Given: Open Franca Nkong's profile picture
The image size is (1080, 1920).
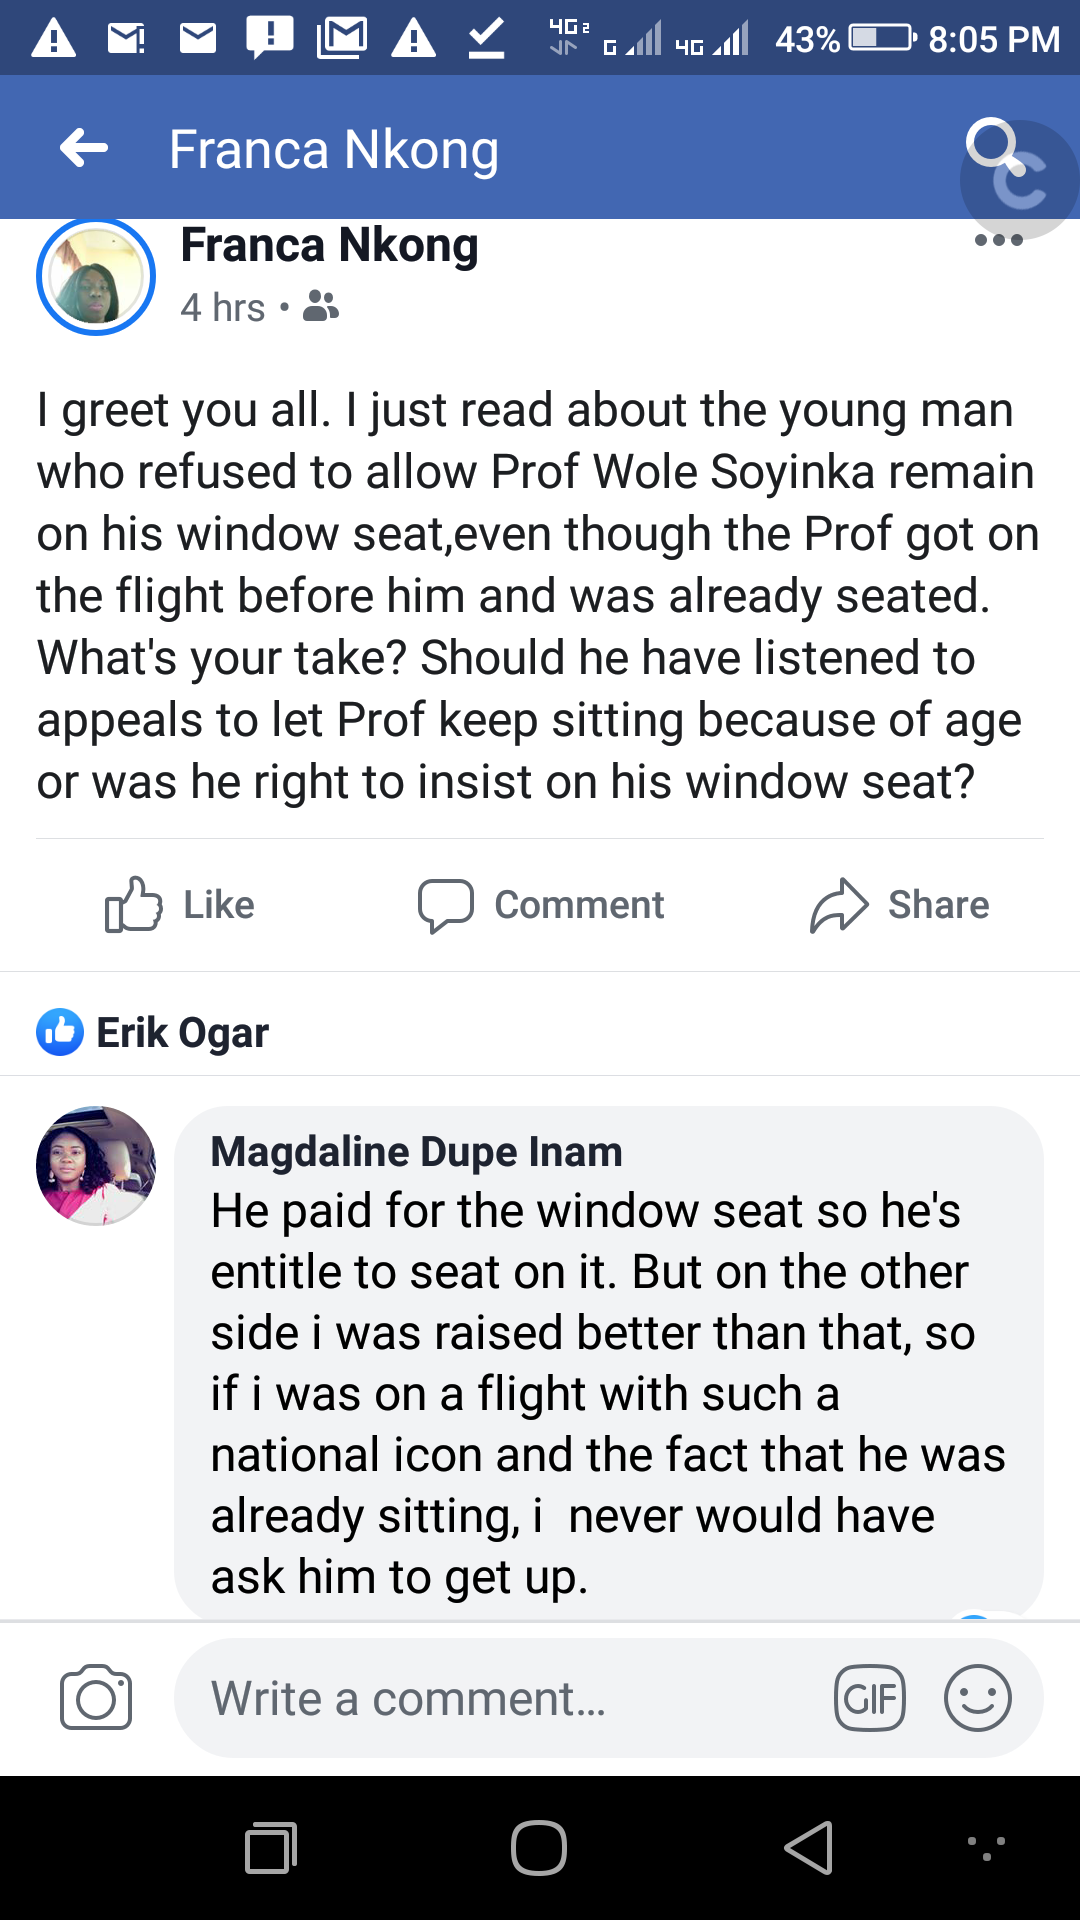Looking at the screenshot, I should pos(96,277).
